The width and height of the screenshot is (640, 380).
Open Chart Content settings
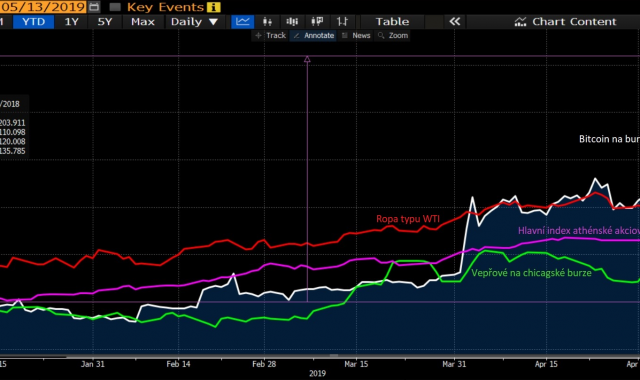(565, 22)
